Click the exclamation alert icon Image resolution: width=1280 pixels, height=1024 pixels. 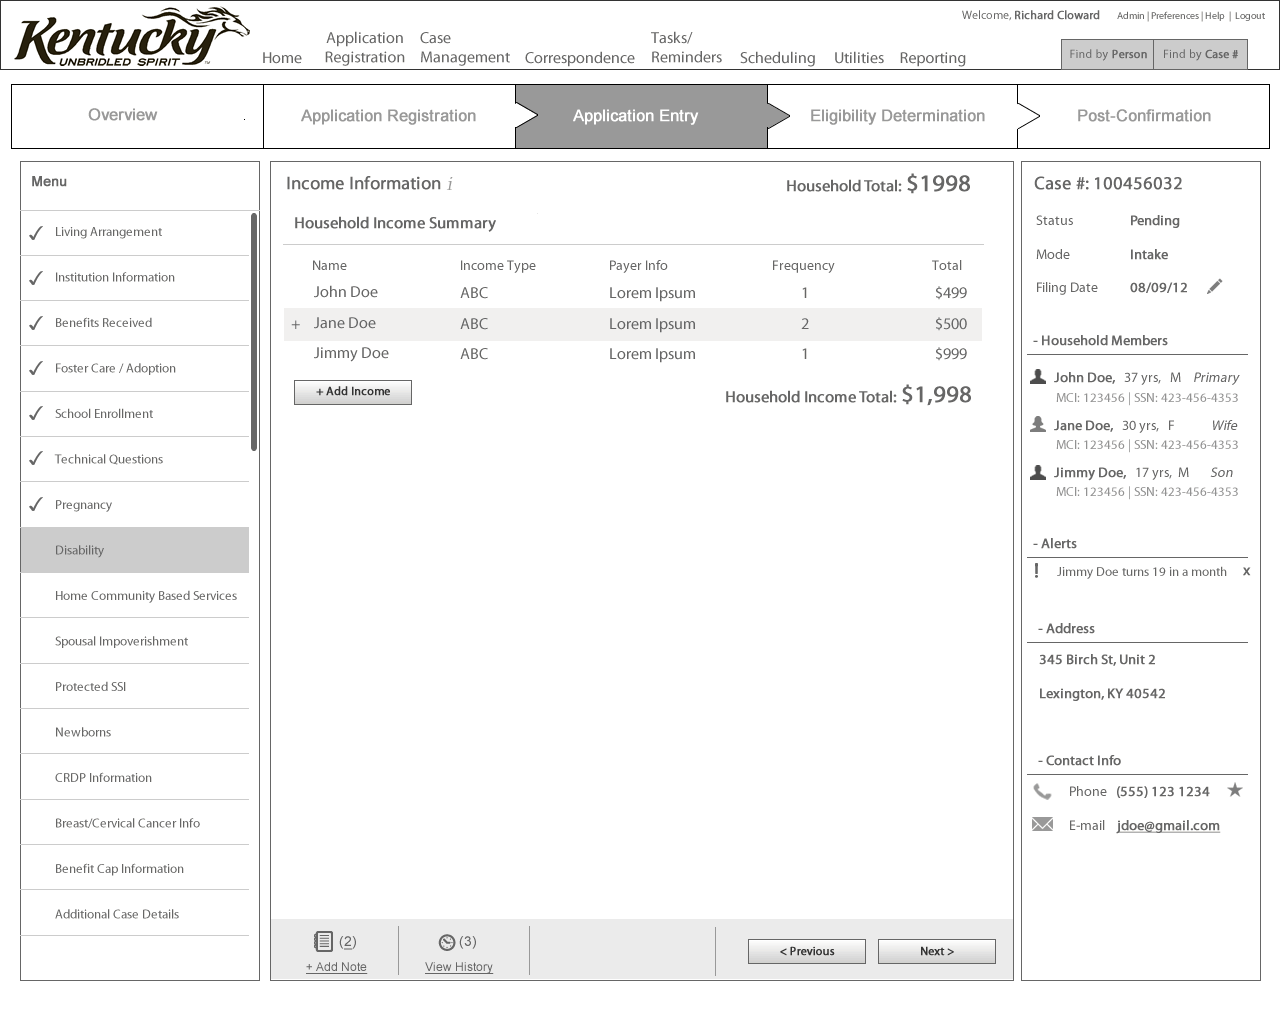pyautogui.click(x=1036, y=571)
